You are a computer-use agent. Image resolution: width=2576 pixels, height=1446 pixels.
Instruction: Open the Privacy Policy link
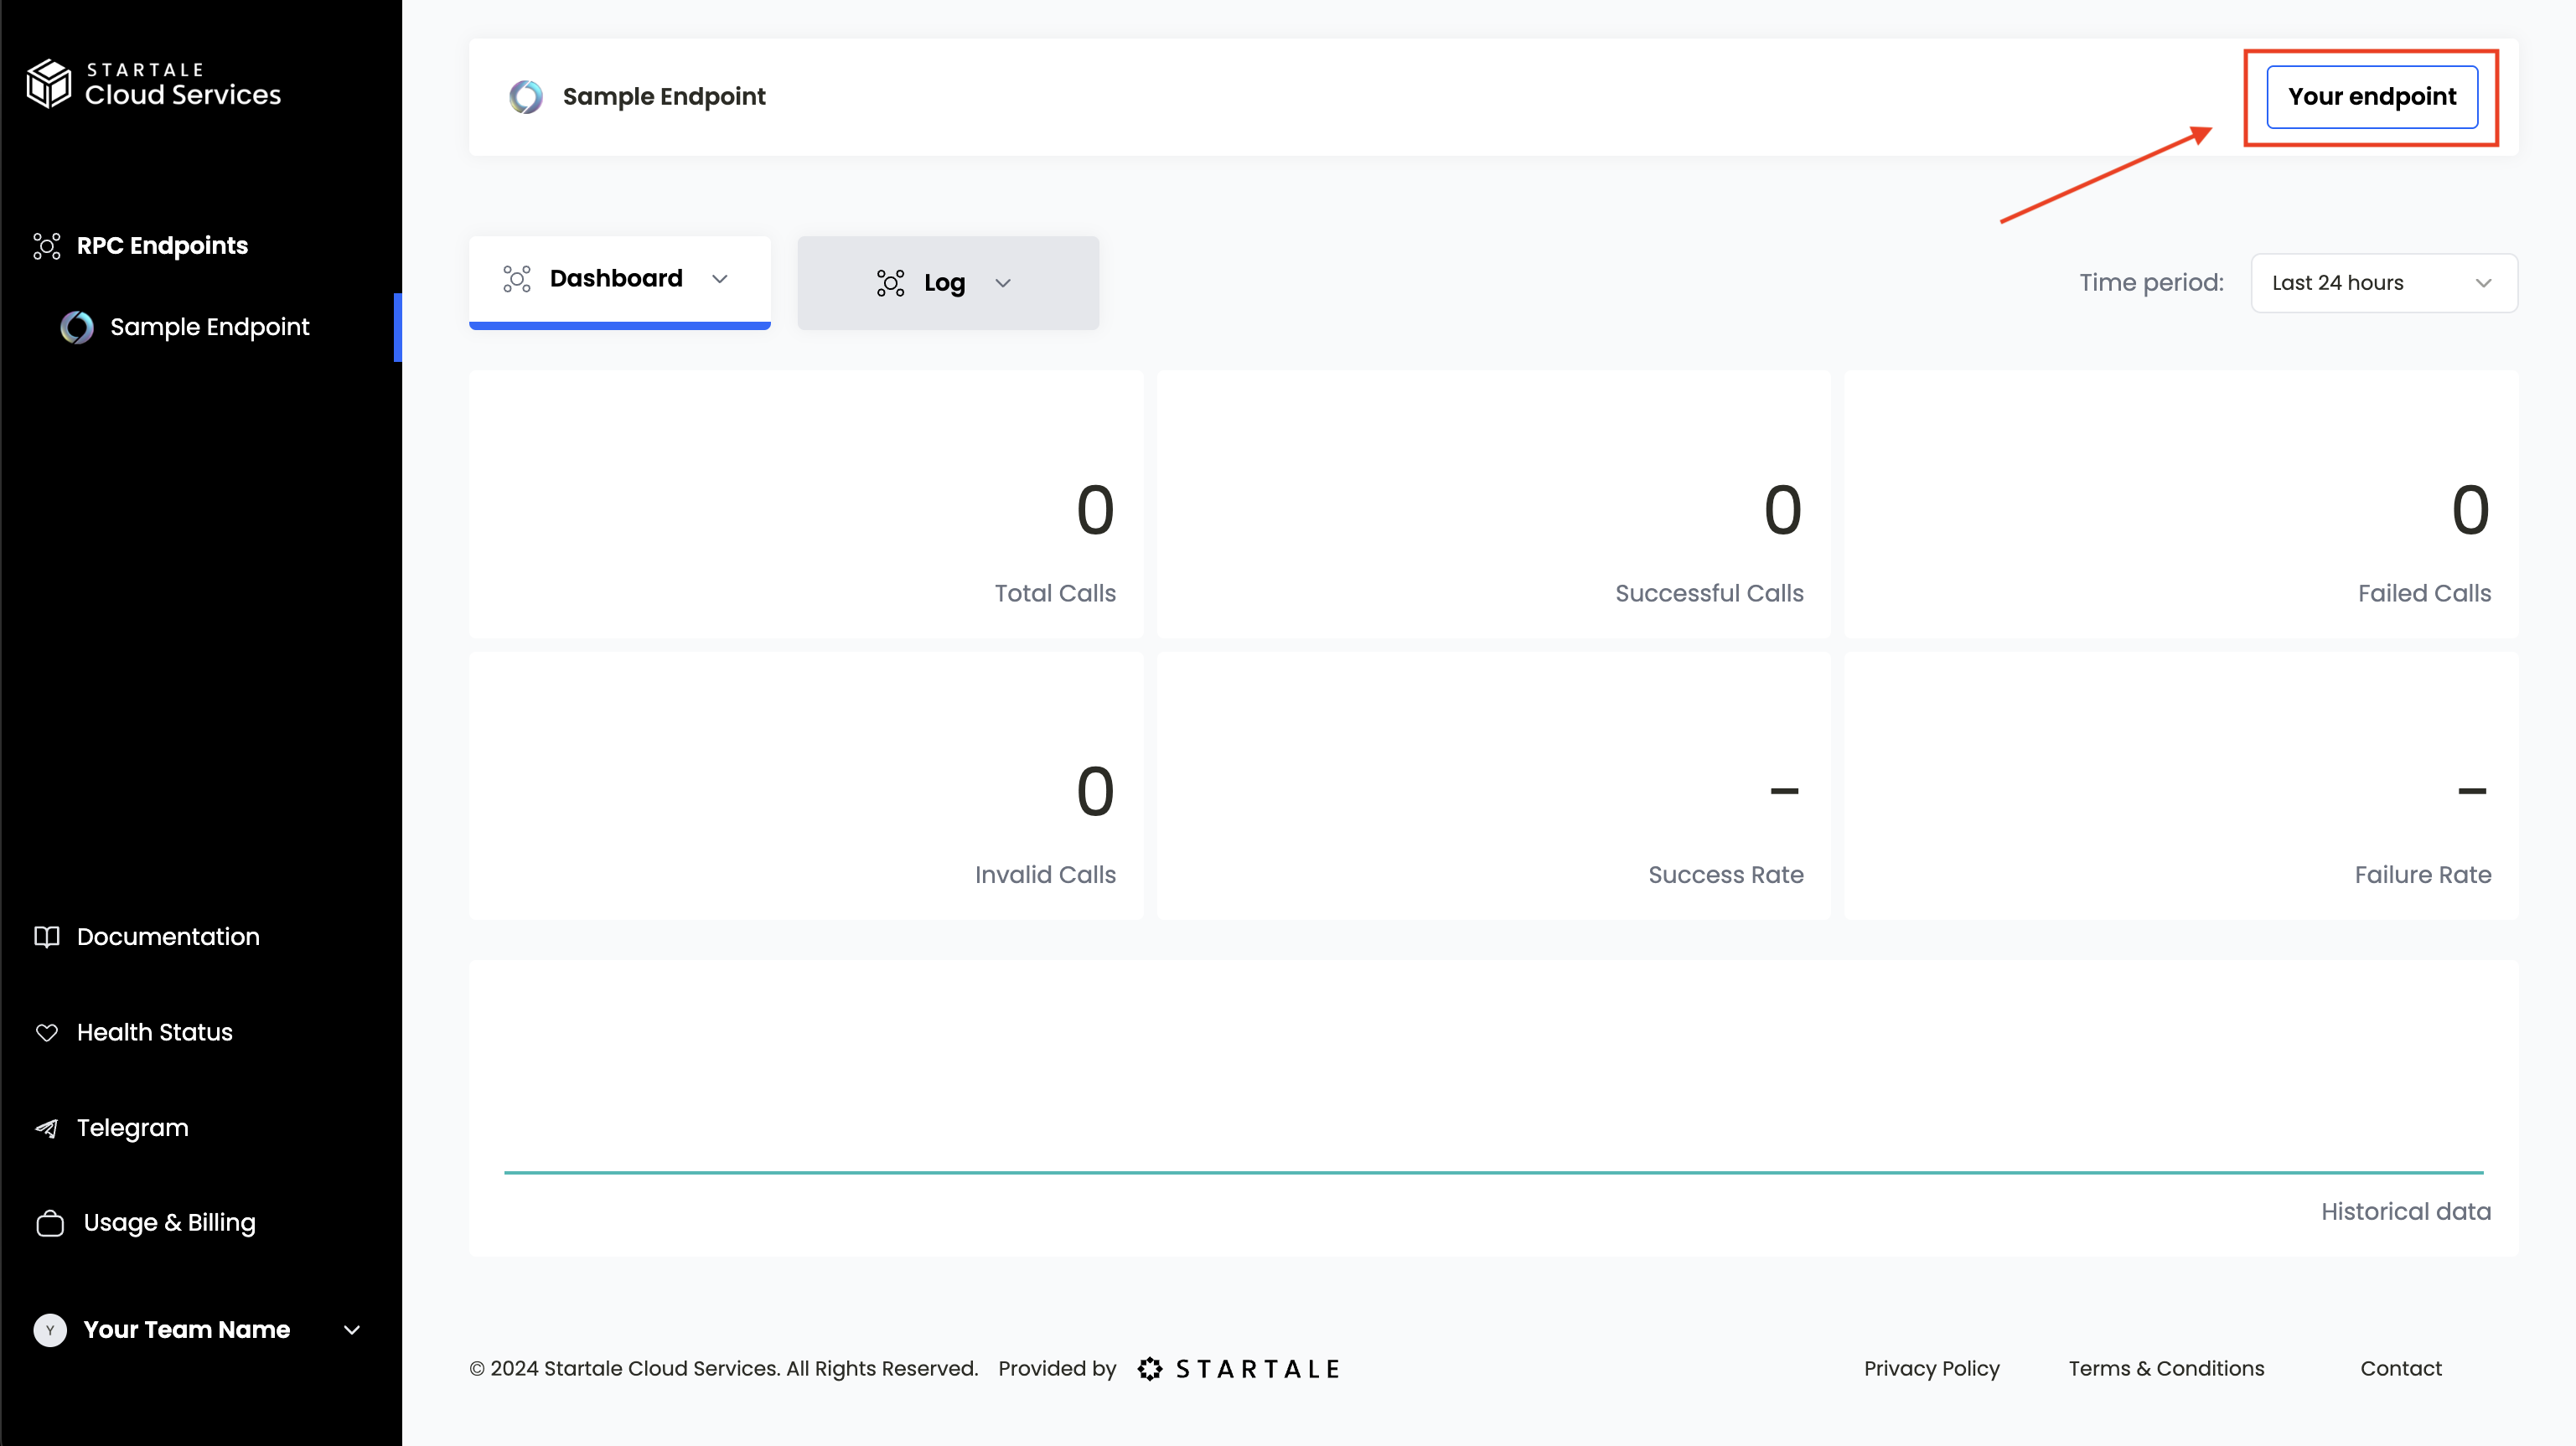point(1931,1368)
